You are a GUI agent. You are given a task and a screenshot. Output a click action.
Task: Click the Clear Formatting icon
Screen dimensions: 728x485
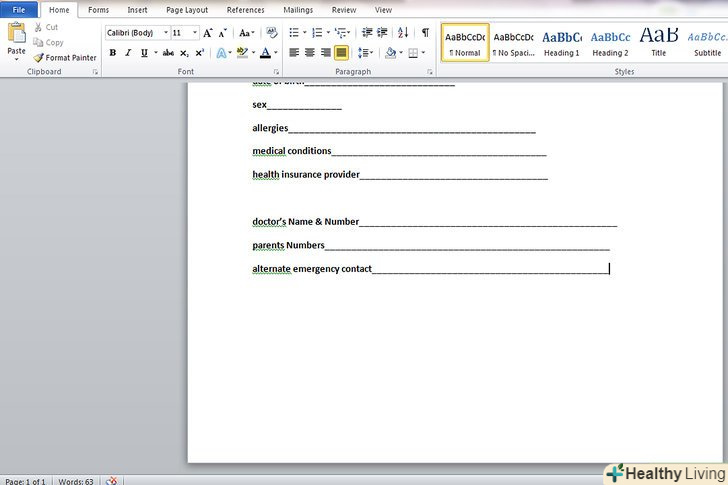pyautogui.click(x=272, y=33)
